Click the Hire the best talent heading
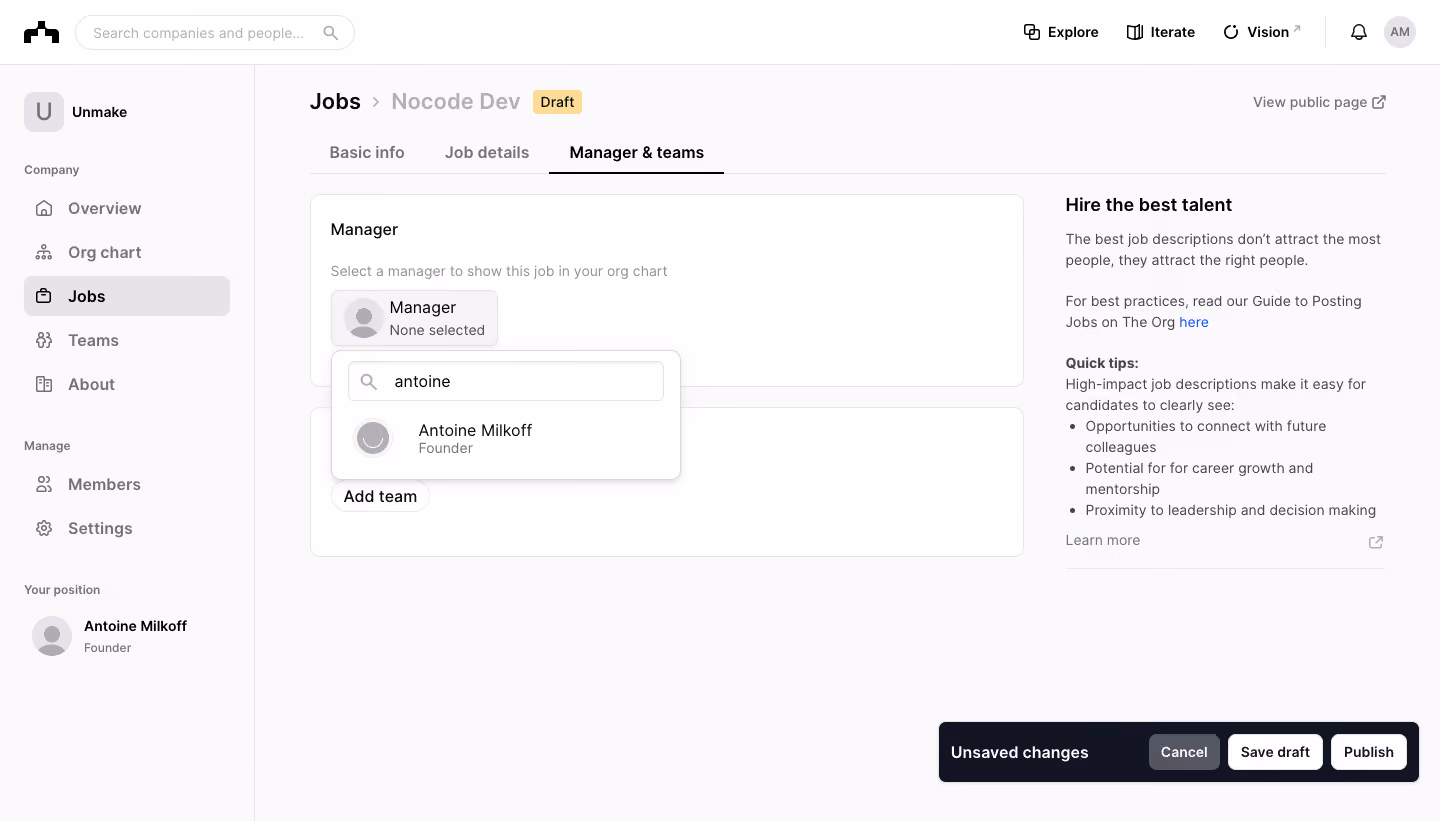Screen dimensions: 1440x821 click(x=1149, y=205)
